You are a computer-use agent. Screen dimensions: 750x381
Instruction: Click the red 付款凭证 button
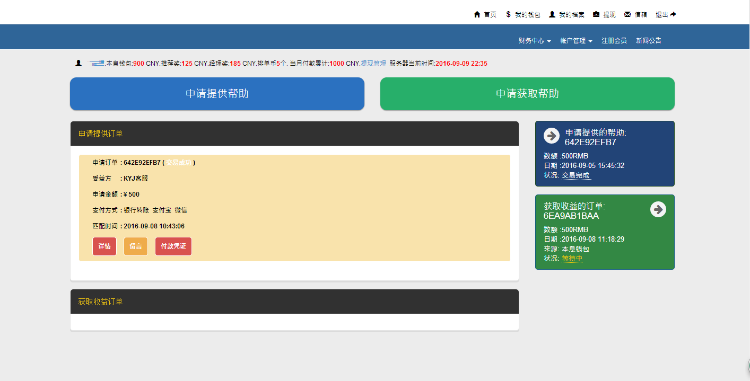[x=173, y=246]
